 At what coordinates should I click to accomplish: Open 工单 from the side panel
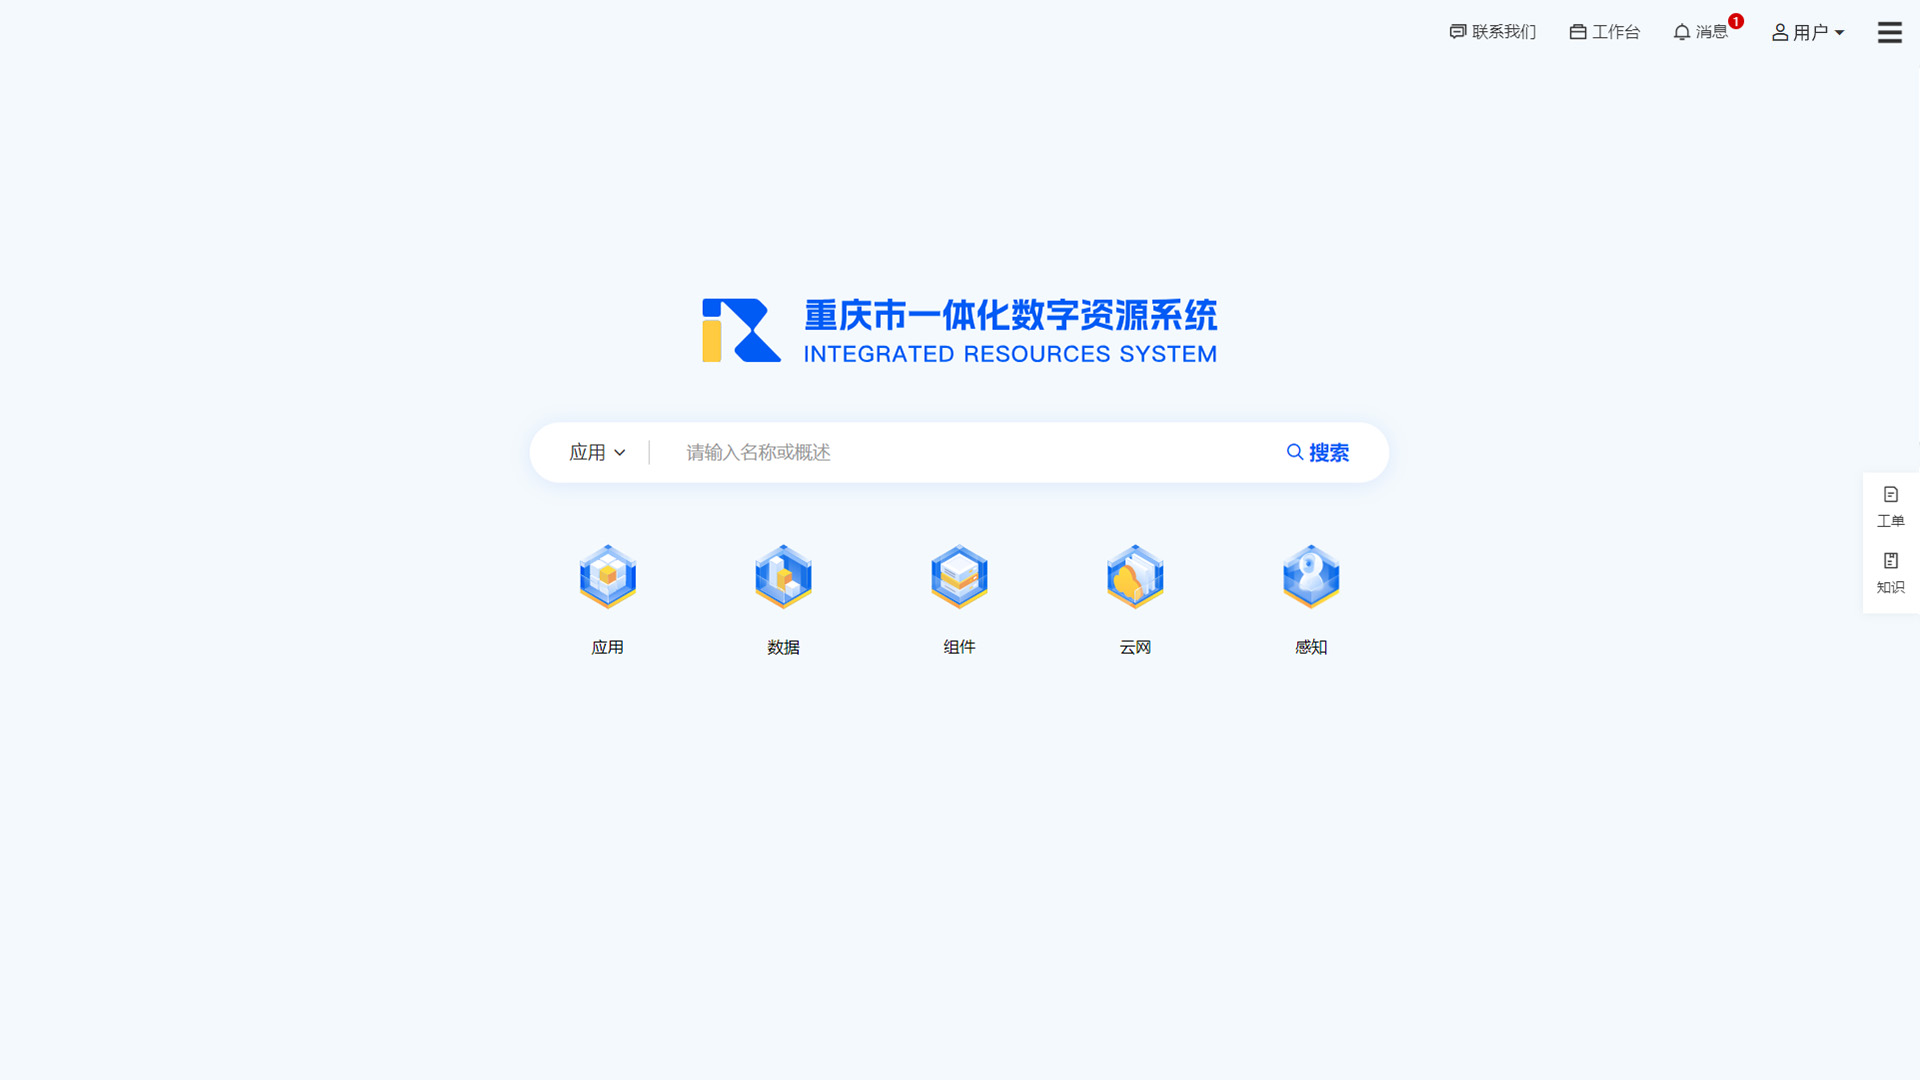point(1890,507)
